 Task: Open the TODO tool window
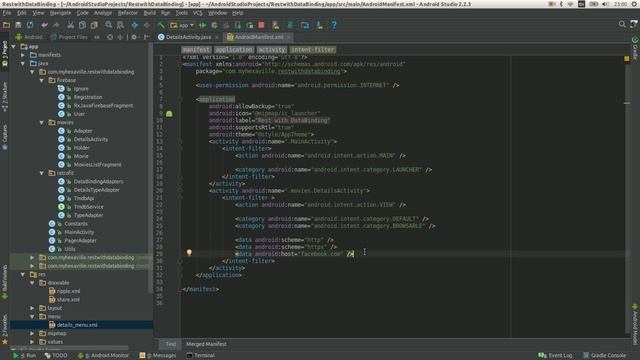56,356
